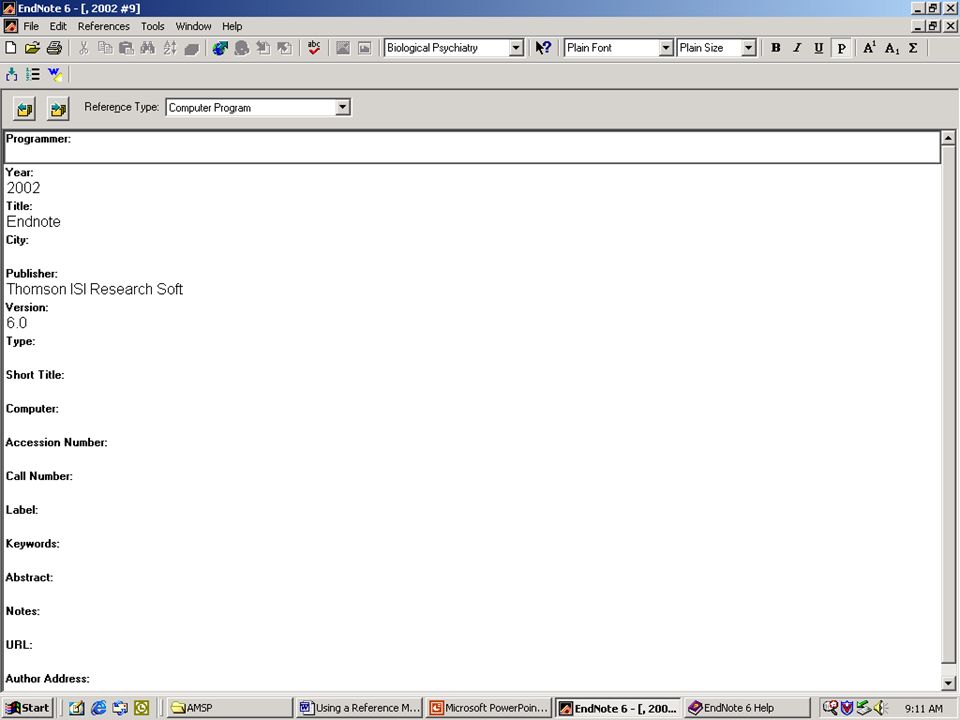Create a new library with the blank page icon
The width and height of the screenshot is (960, 720).
11,48
